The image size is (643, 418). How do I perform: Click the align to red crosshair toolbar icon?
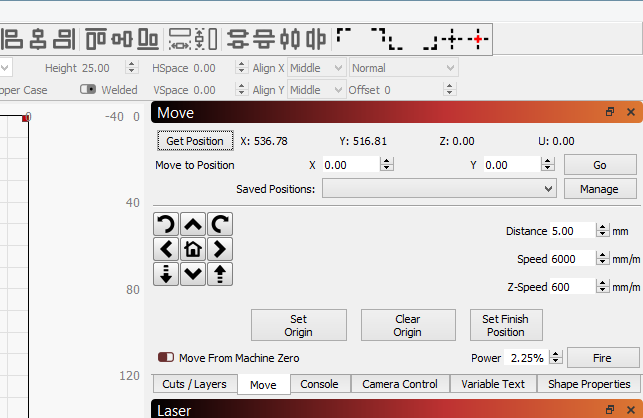(x=478, y=39)
